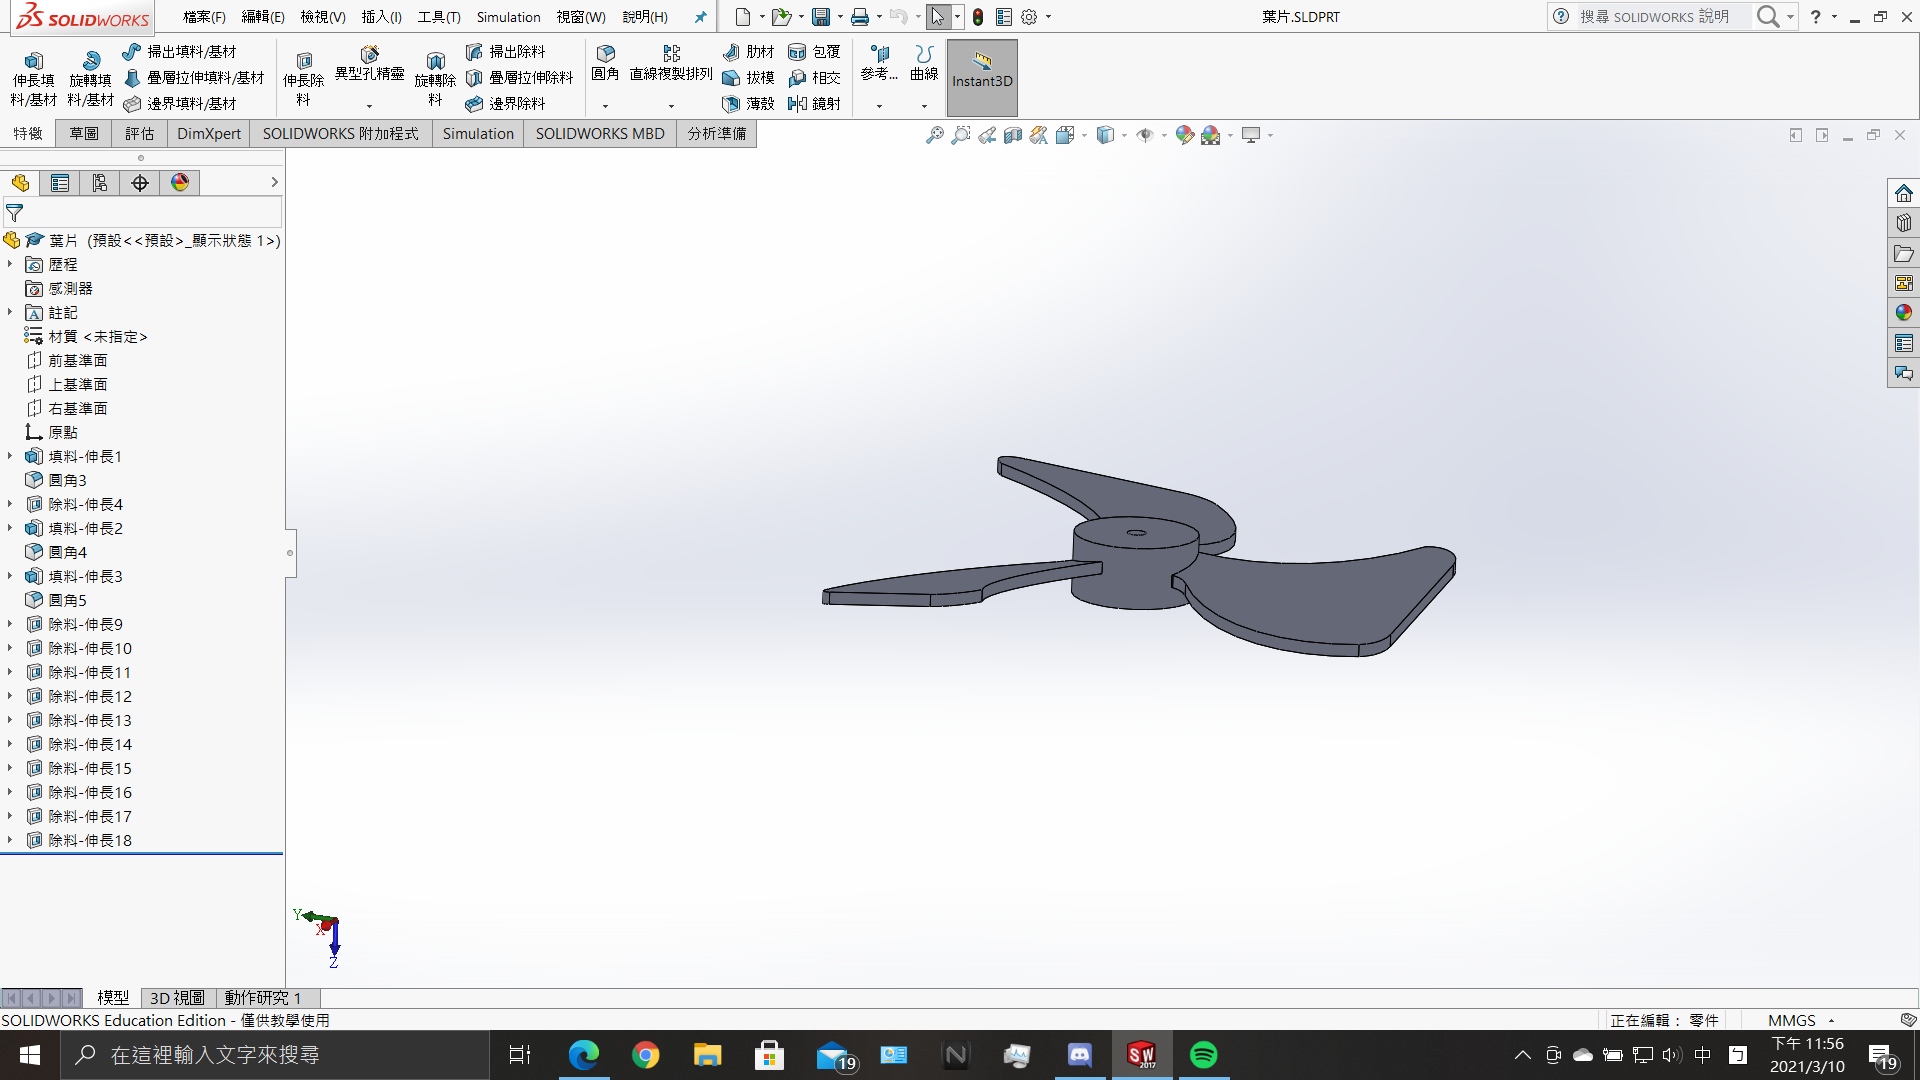This screenshot has width=1920, height=1080.
Task: Click the Zoom to Fit magnifier icon
Action: point(934,135)
